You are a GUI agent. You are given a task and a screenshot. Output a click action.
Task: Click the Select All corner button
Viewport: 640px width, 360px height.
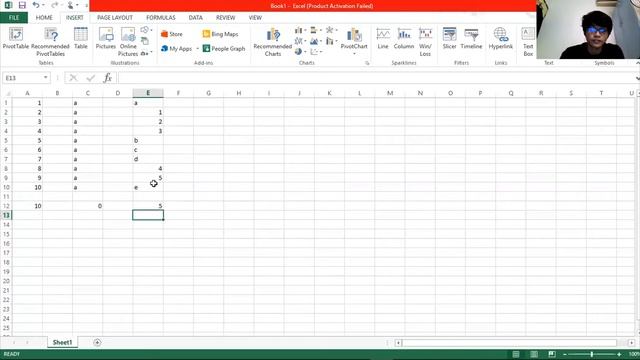[x=7, y=93]
